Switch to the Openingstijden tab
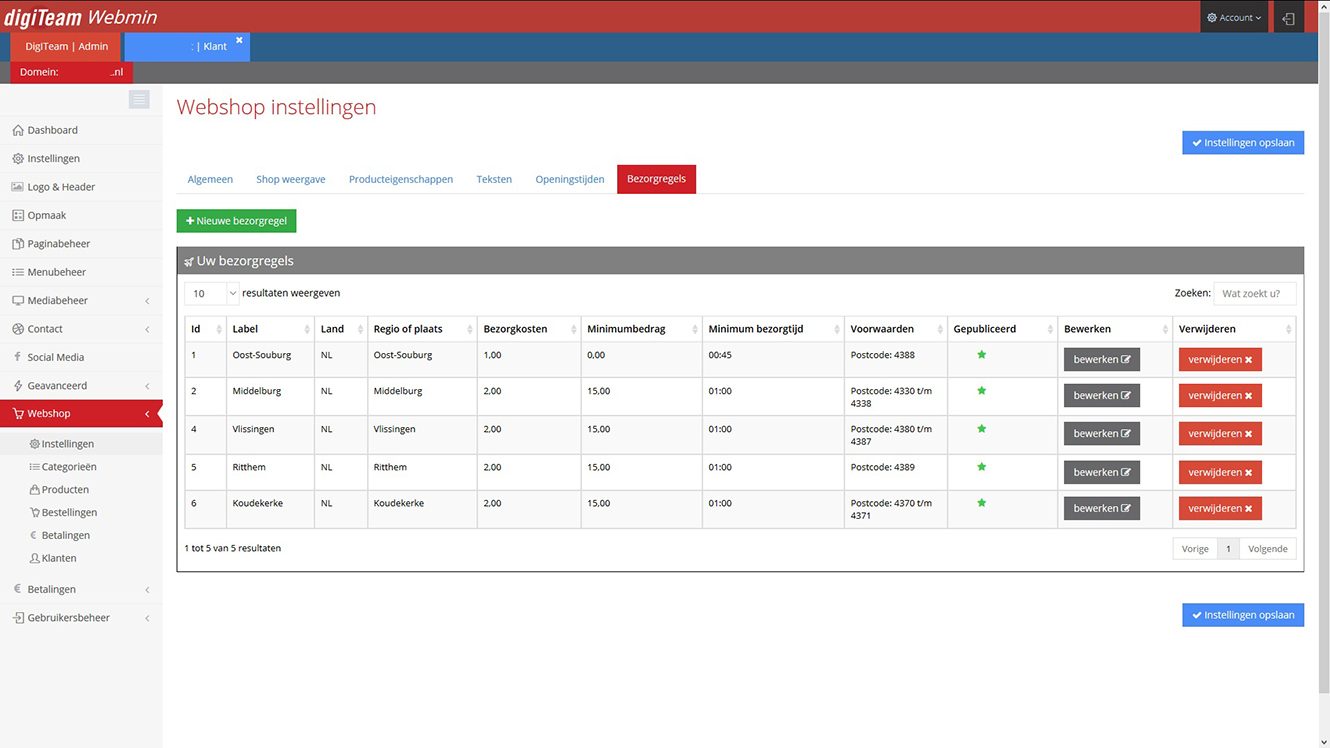This screenshot has width=1330, height=748. point(570,179)
